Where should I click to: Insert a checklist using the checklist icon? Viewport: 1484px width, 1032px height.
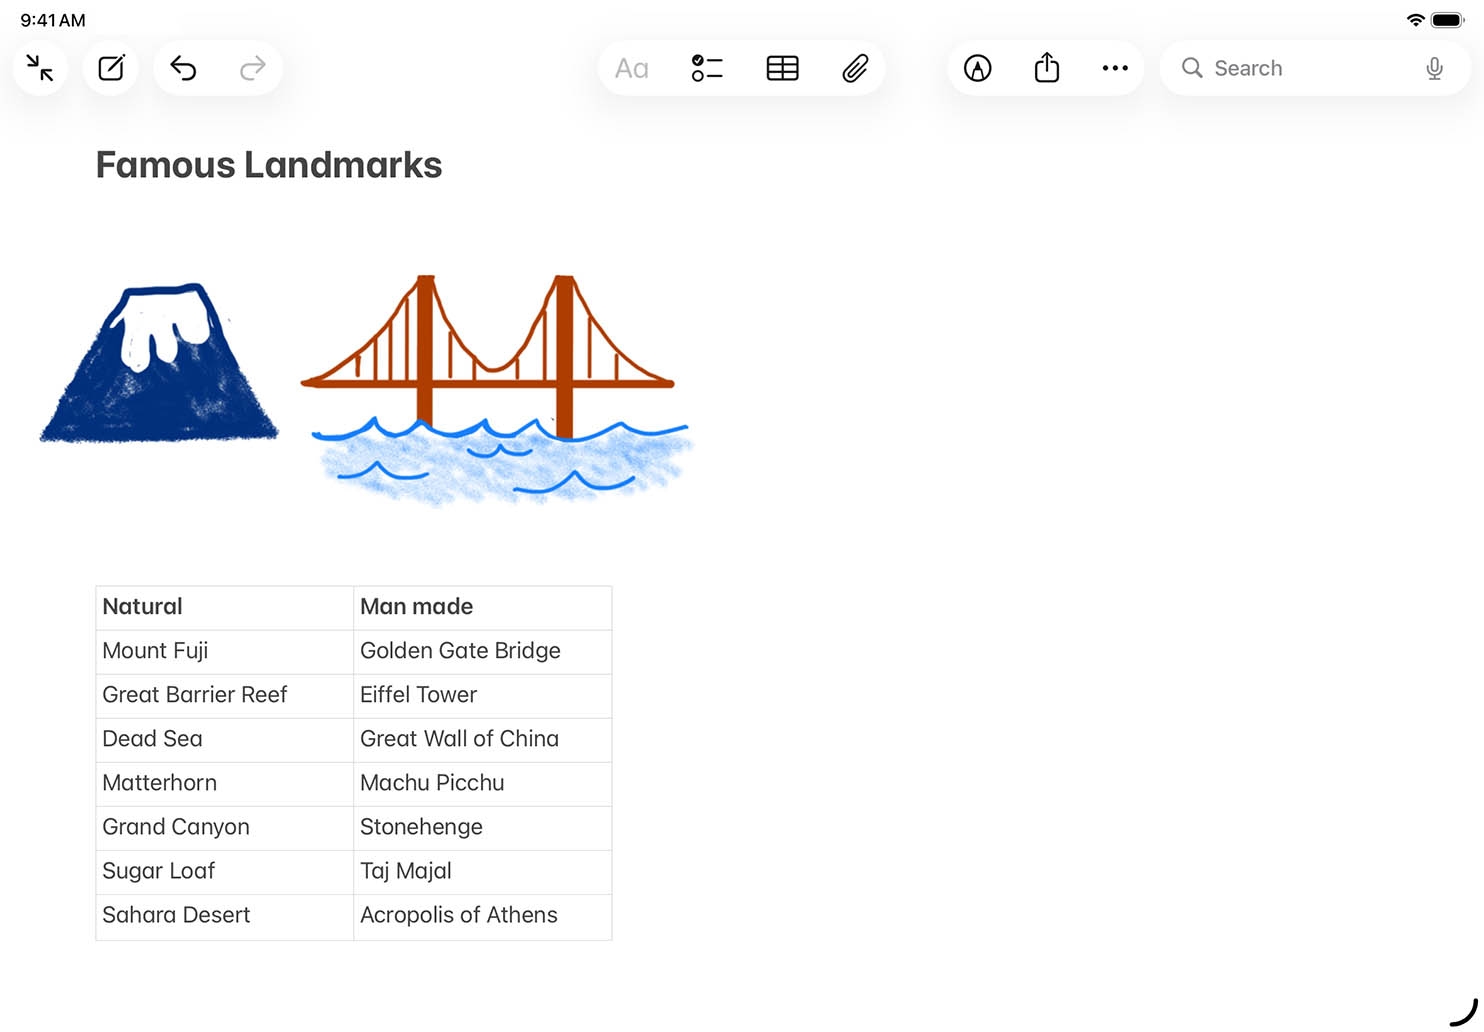pyautogui.click(x=707, y=68)
